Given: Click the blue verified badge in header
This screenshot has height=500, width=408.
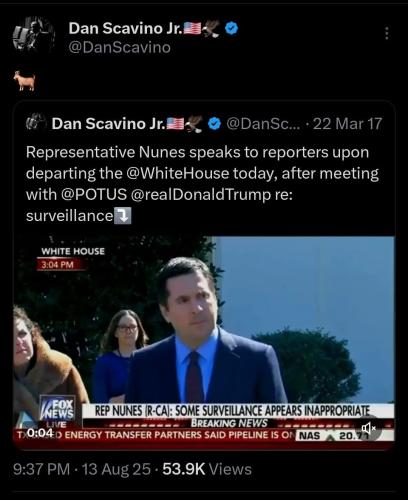Looking at the screenshot, I should pyautogui.click(x=232, y=28).
